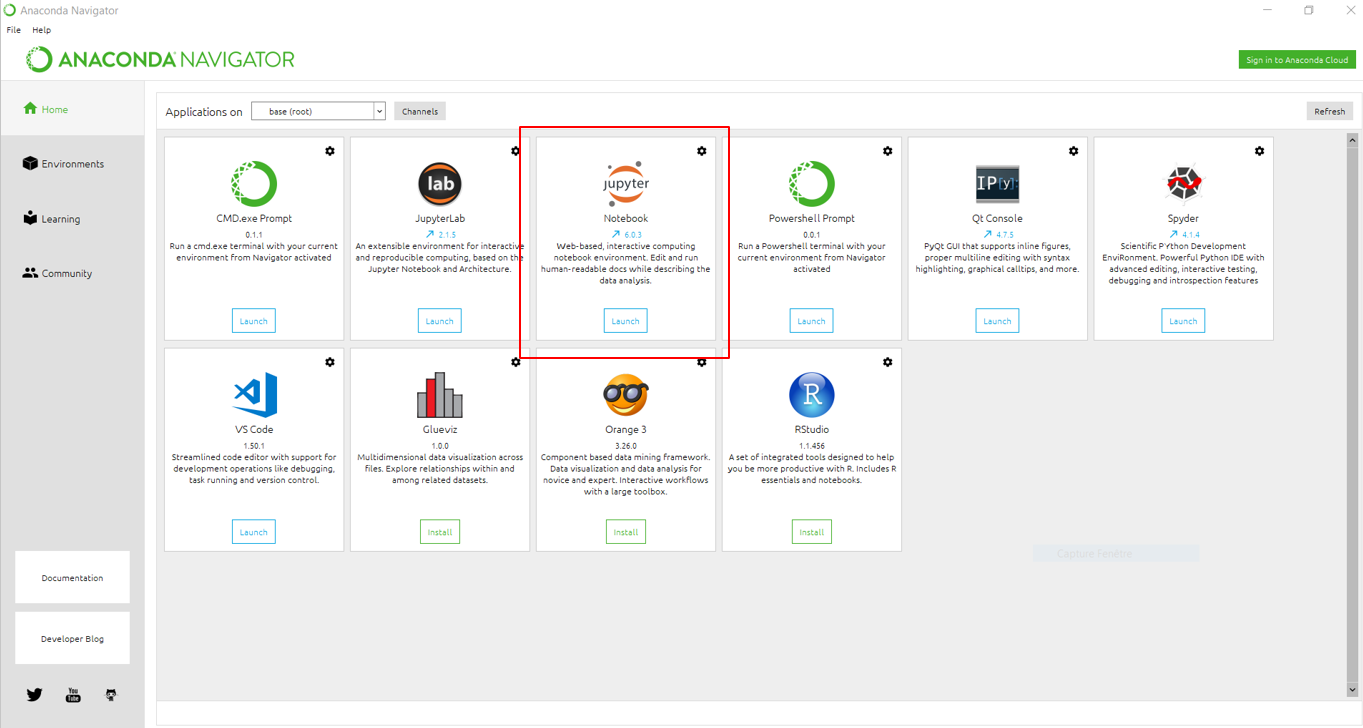
Task: Click the scrollbar down arrow
Action: [1353, 690]
